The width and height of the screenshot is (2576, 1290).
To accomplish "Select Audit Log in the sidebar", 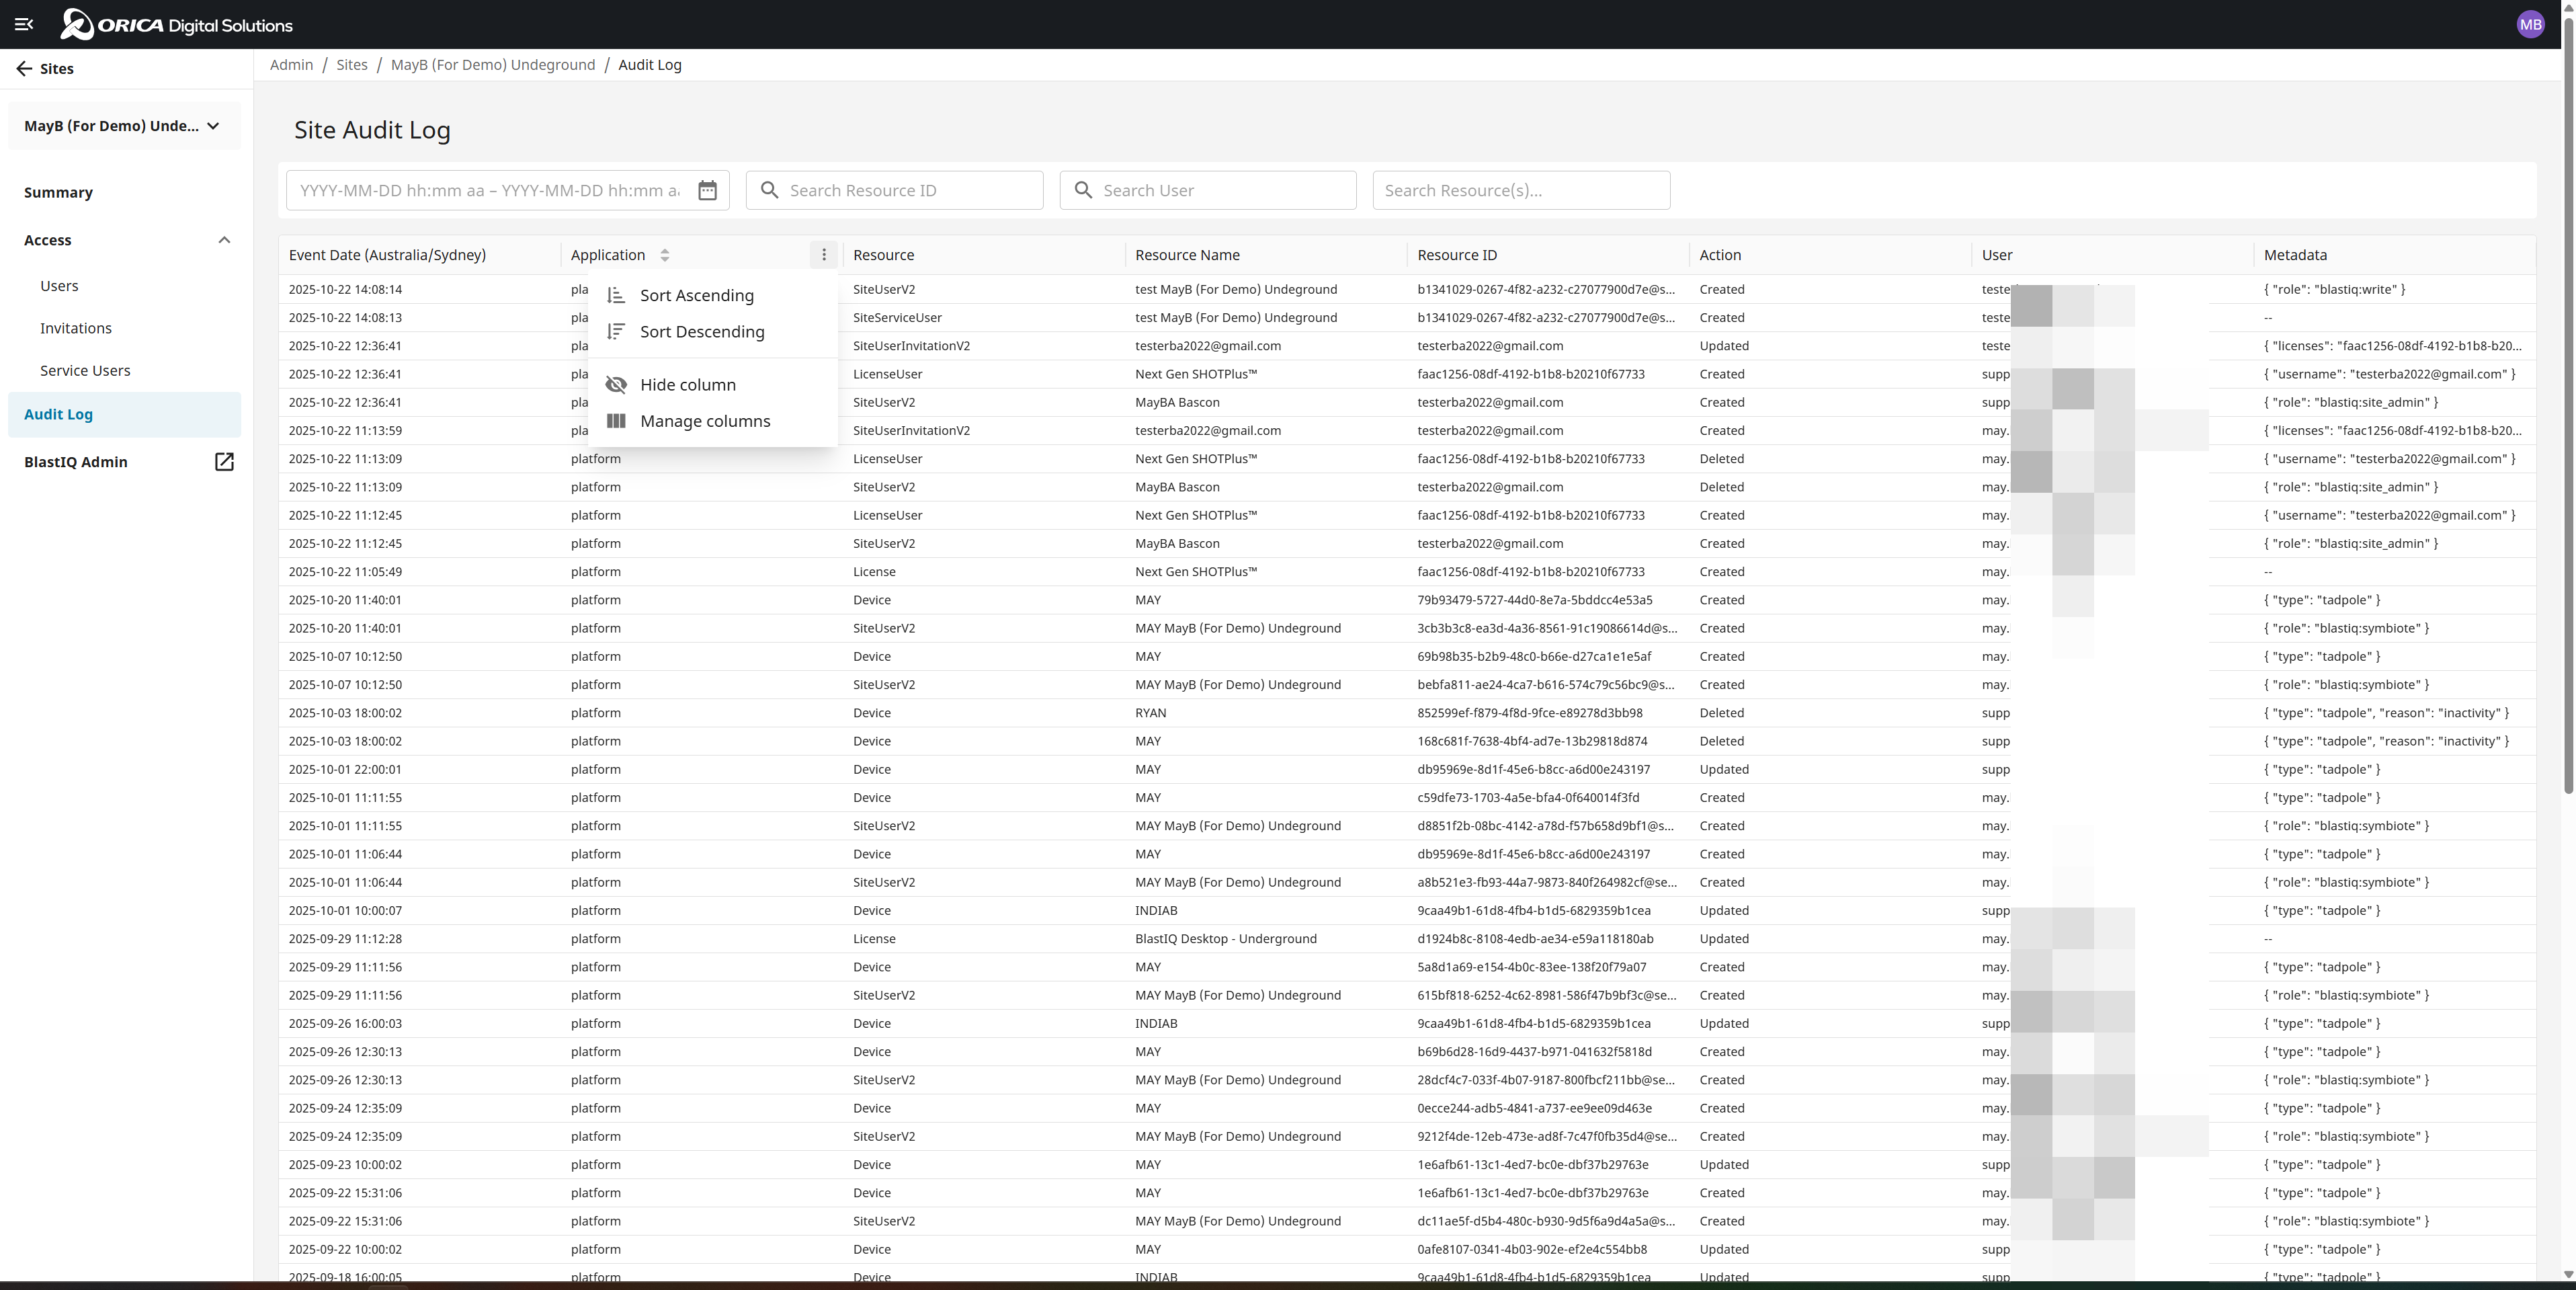I will tap(124, 414).
